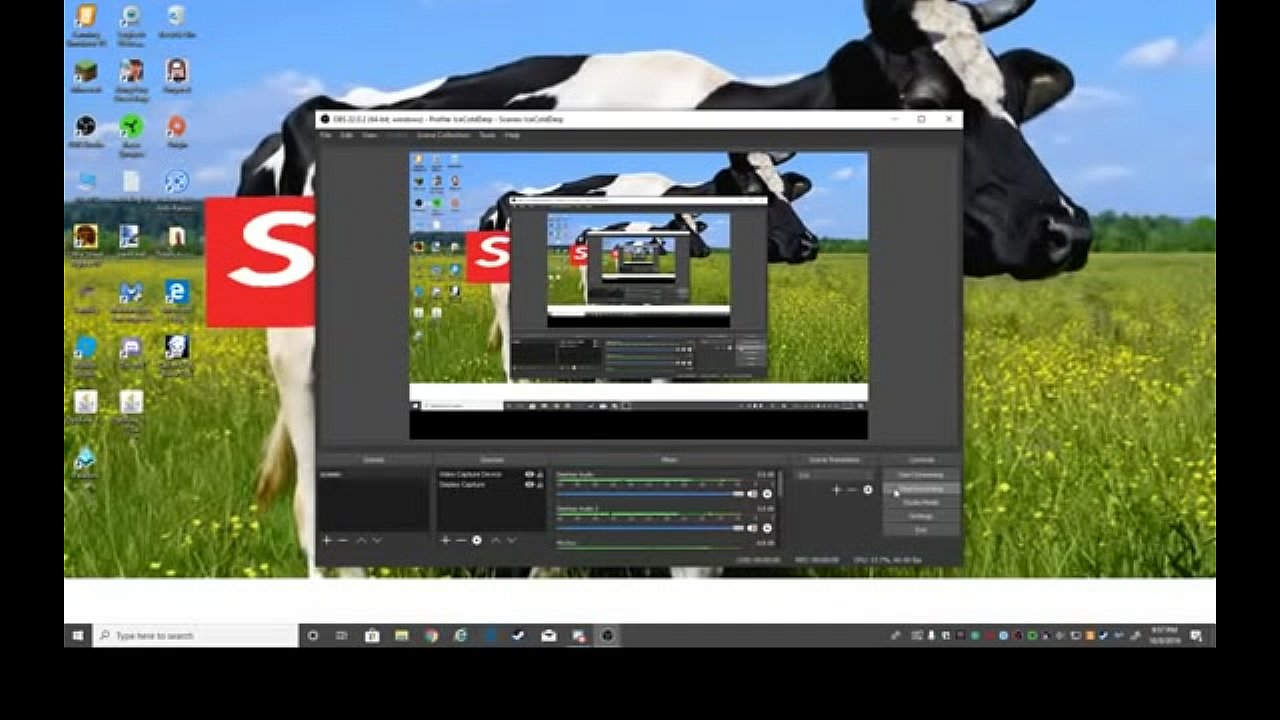Add a new source with the plus icon
This screenshot has width=1280, height=720.
(x=445, y=540)
